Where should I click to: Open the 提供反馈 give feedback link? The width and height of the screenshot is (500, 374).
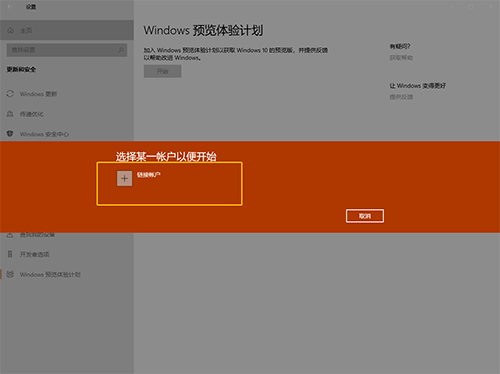click(401, 97)
